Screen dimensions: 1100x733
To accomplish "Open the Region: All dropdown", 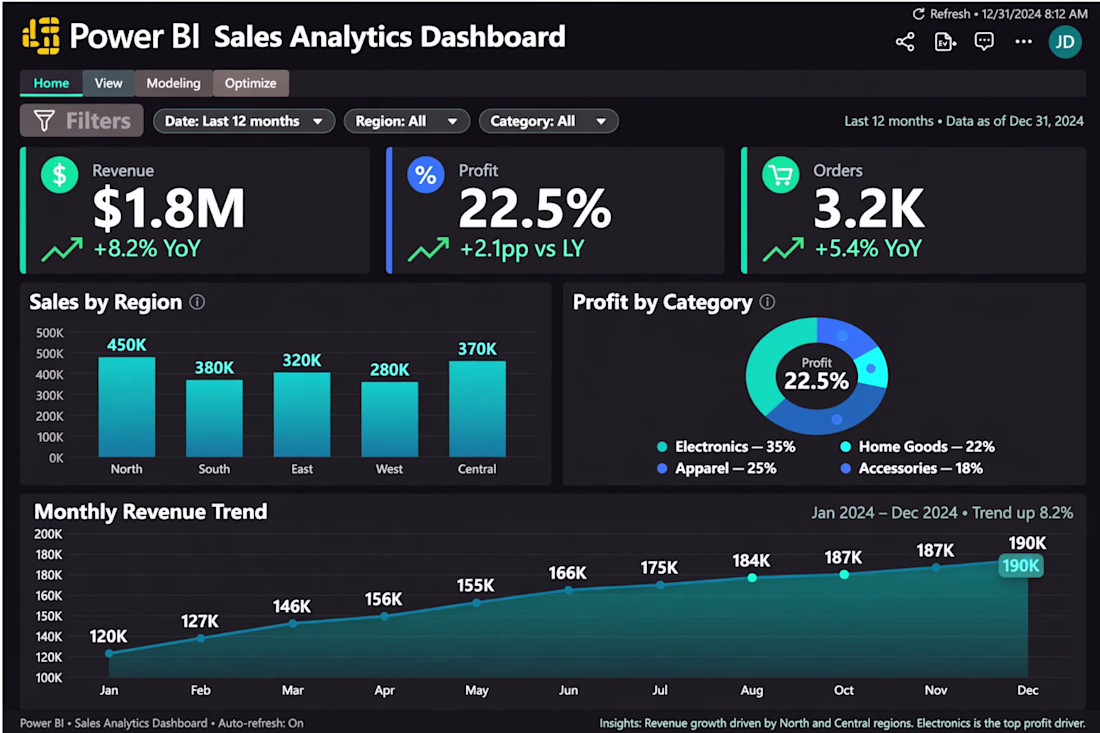I will point(406,121).
